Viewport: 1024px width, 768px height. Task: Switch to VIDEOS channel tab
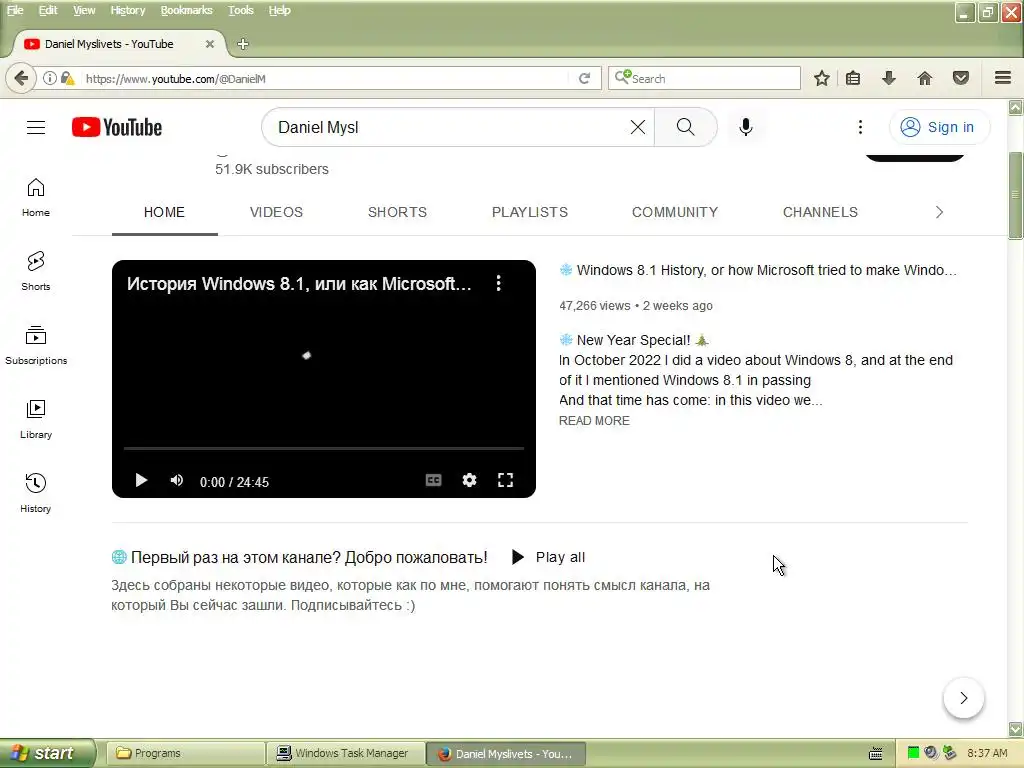pos(276,212)
